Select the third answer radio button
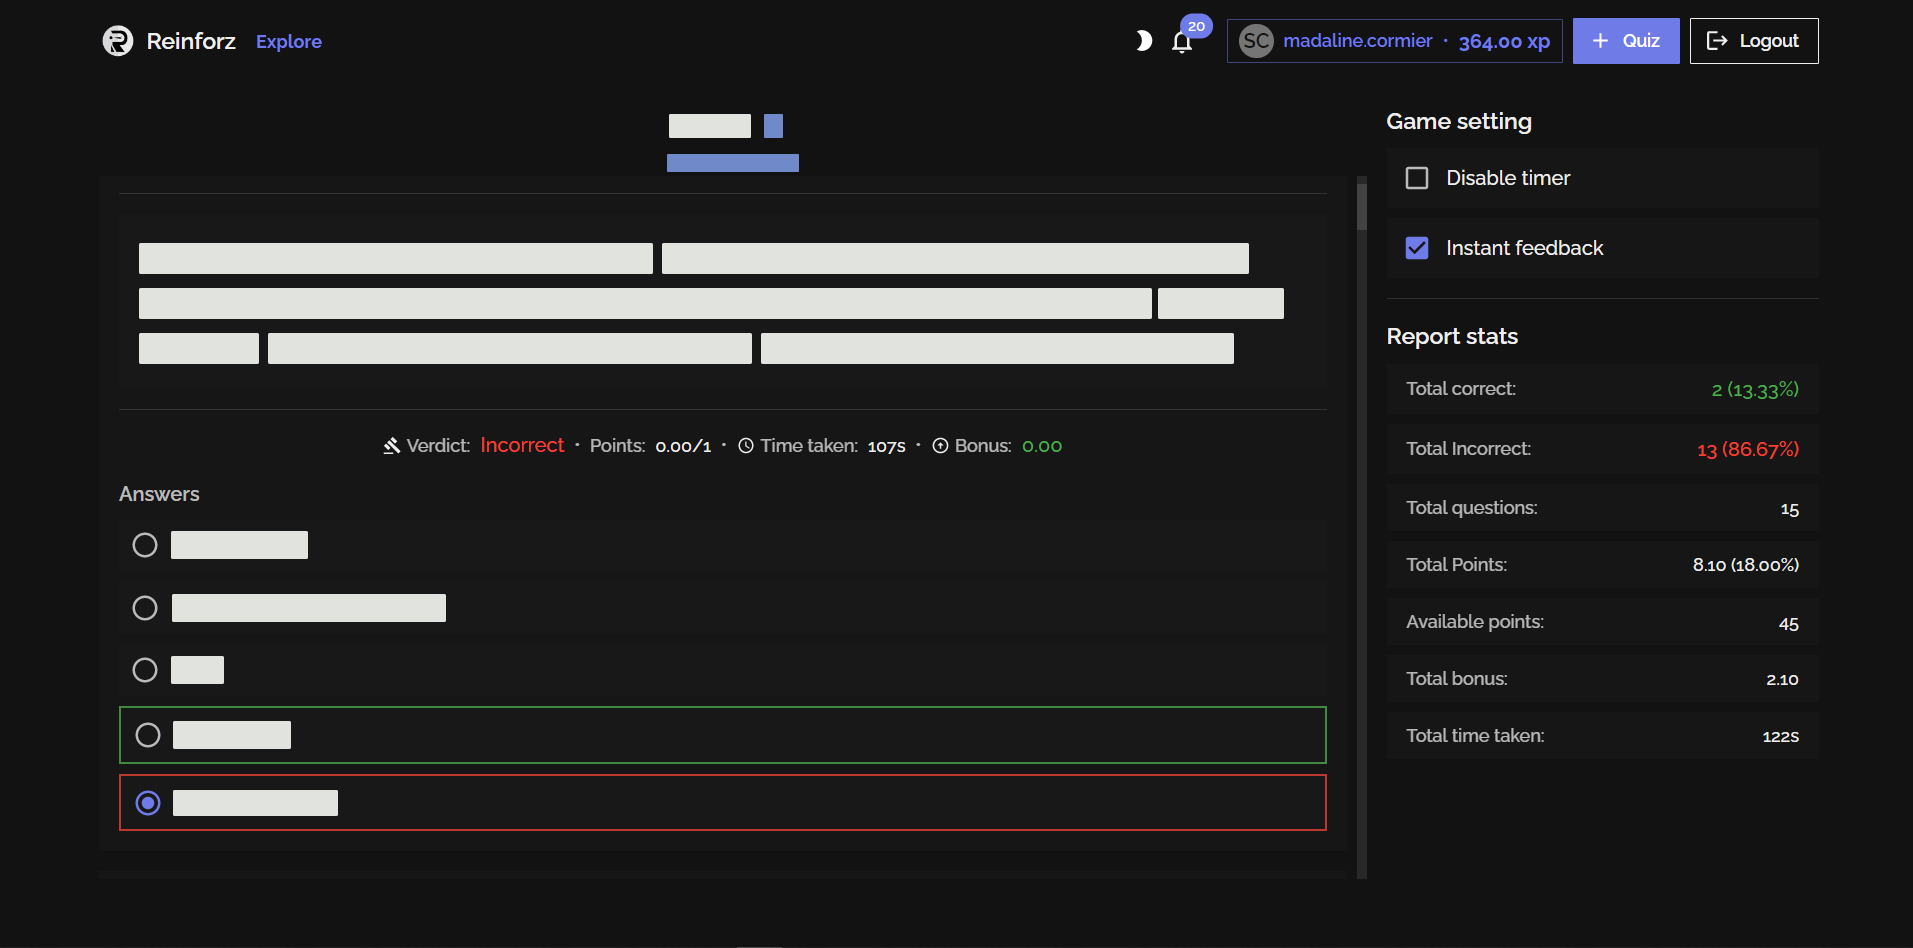Image resolution: width=1913 pixels, height=948 pixels. point(145,670)
